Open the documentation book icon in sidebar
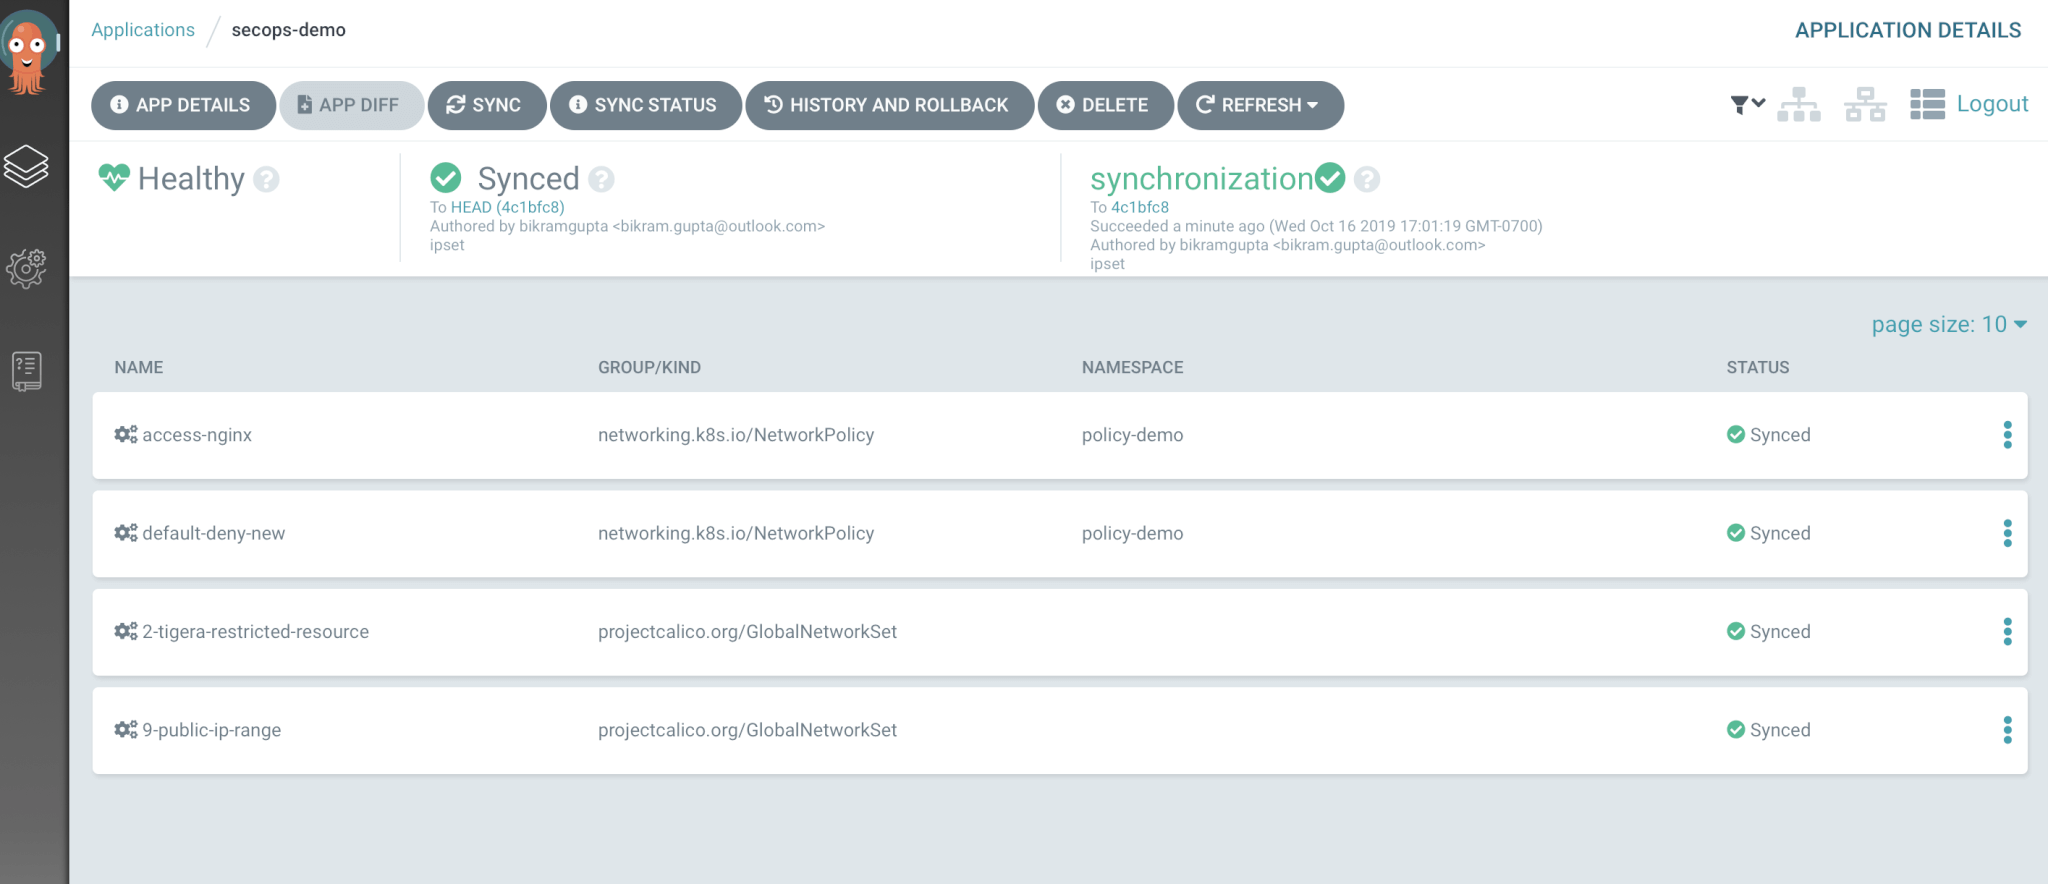The width and height of the screenshot is (2048, 884). [27, 371]
